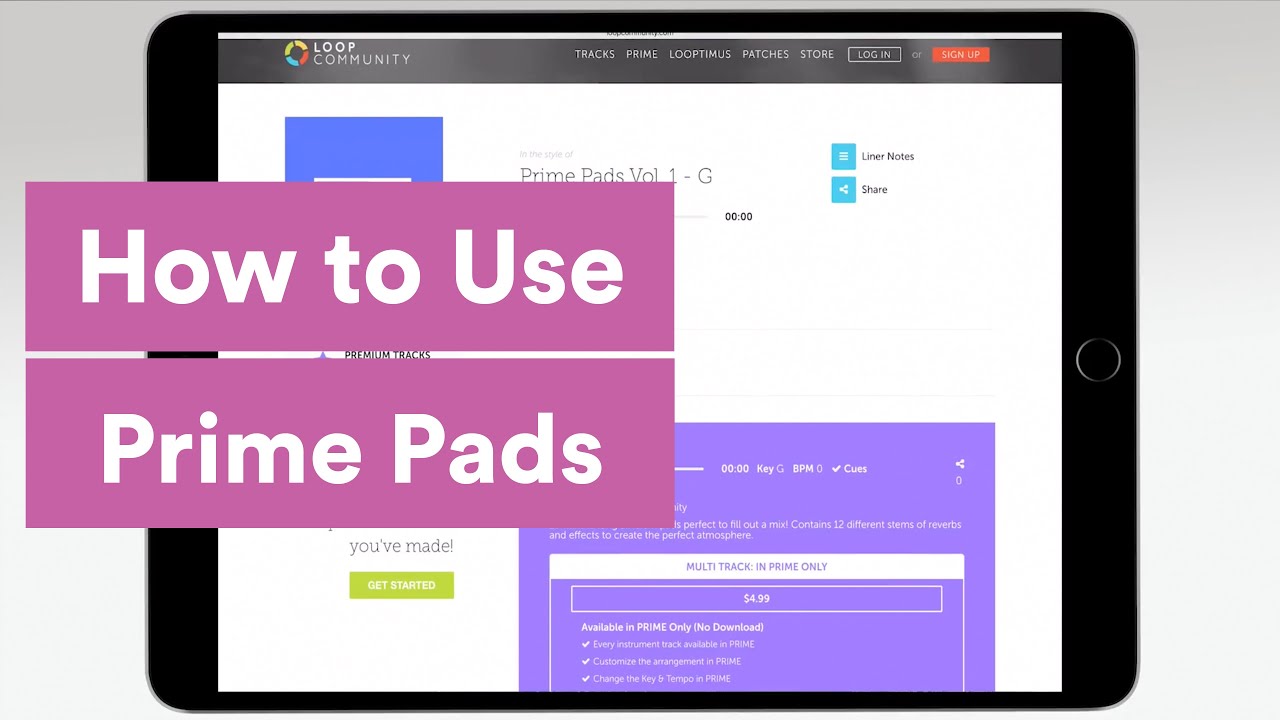Click the green GET STARTED button

(x=401, y=585)
